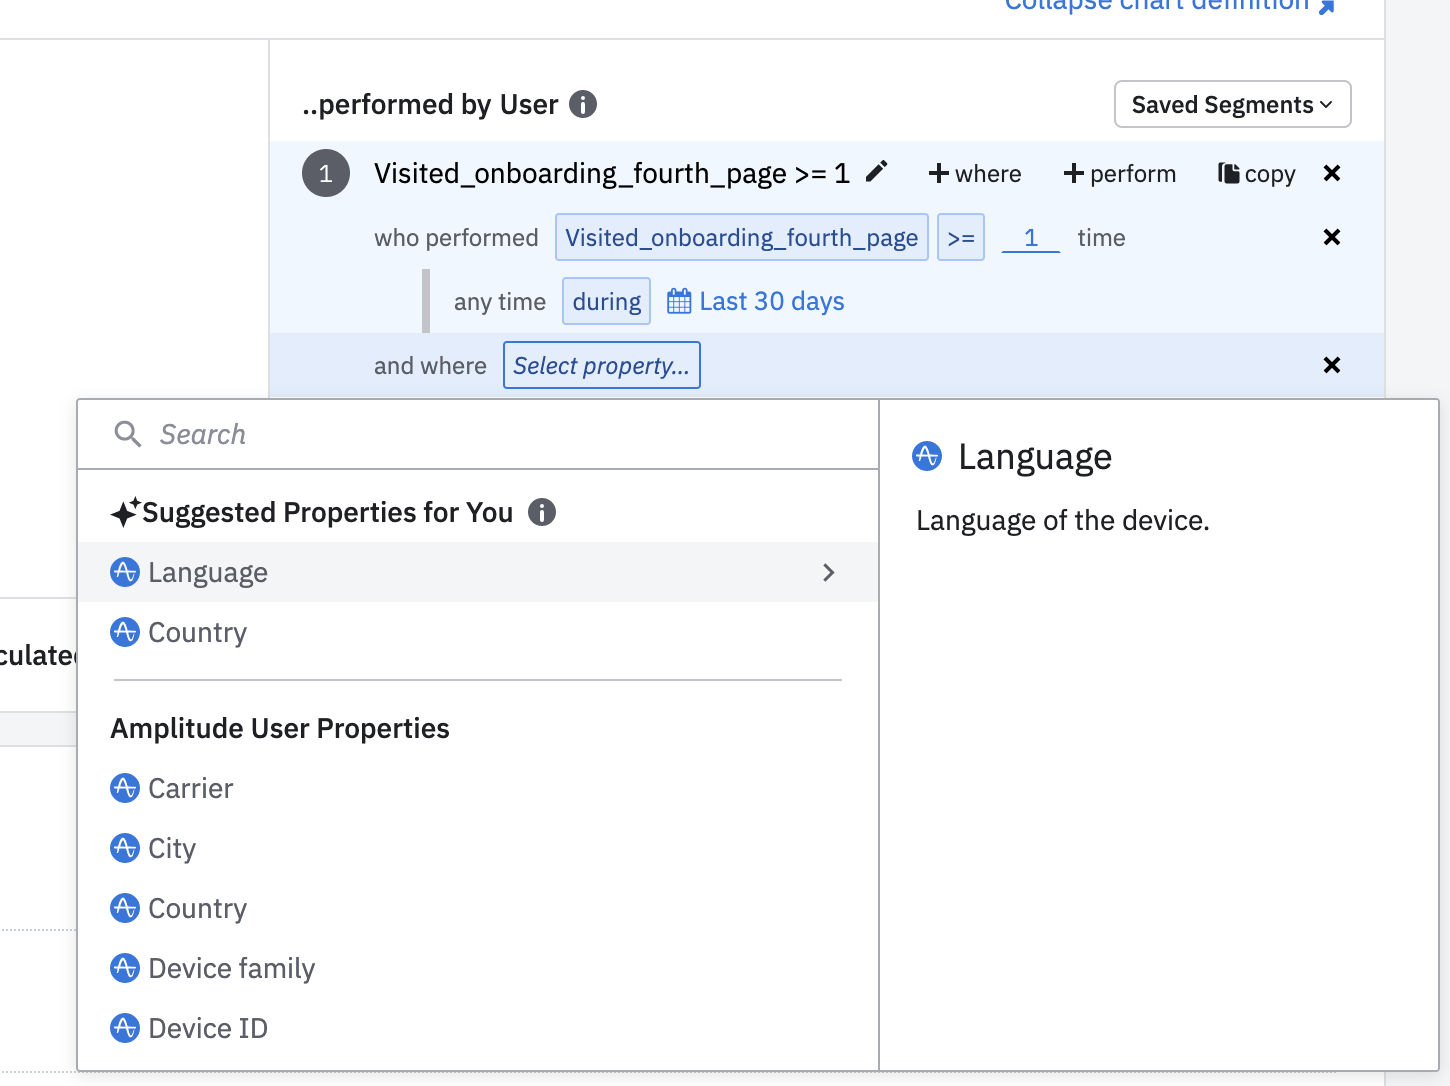
Task: Focus the property Search box
Action: [x=478, y=434]
